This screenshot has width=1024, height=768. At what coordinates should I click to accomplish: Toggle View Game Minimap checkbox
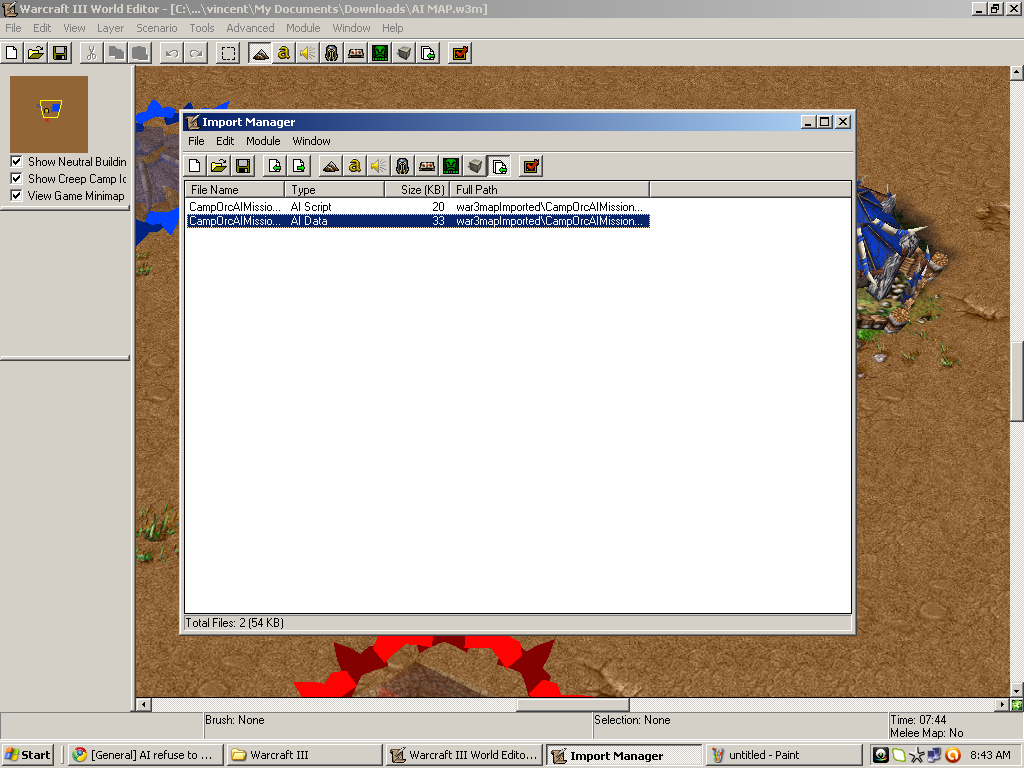pos(16,195)
